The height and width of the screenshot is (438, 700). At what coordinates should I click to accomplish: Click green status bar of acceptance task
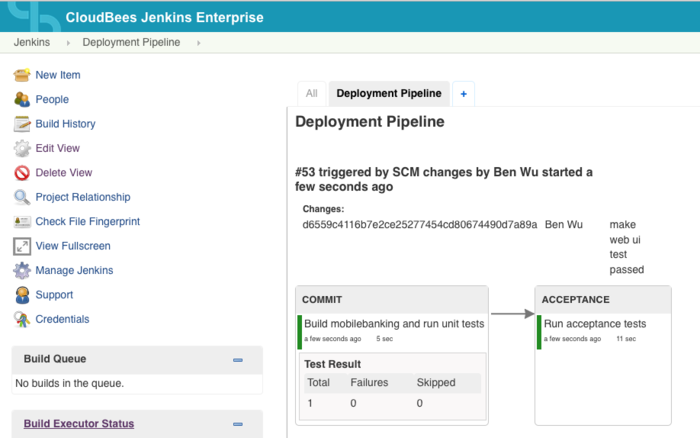pyautogui.click(x=539, y=332)
